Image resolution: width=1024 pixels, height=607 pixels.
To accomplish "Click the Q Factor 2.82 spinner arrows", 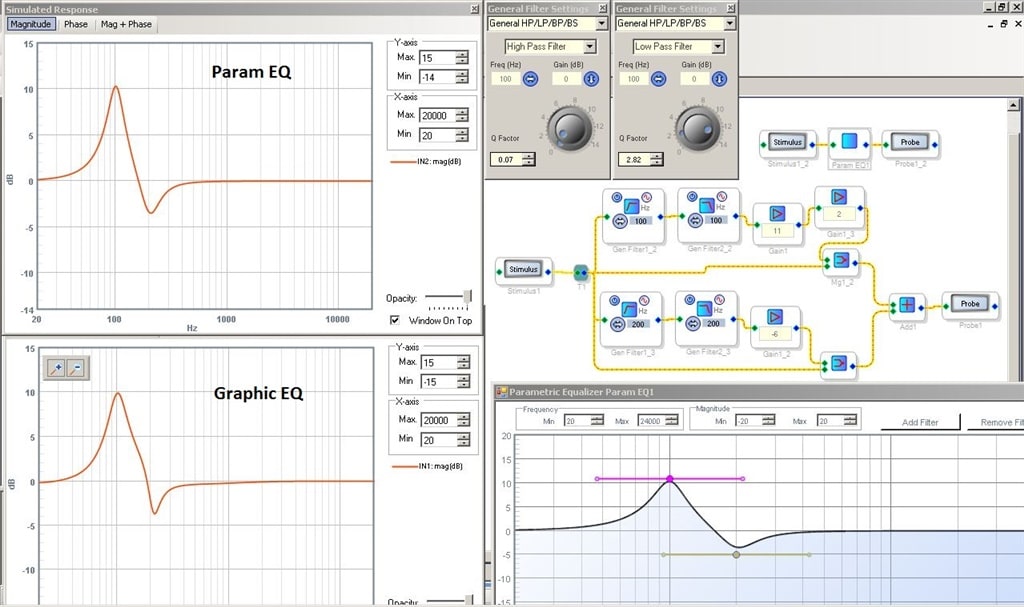I will point(657,159).
